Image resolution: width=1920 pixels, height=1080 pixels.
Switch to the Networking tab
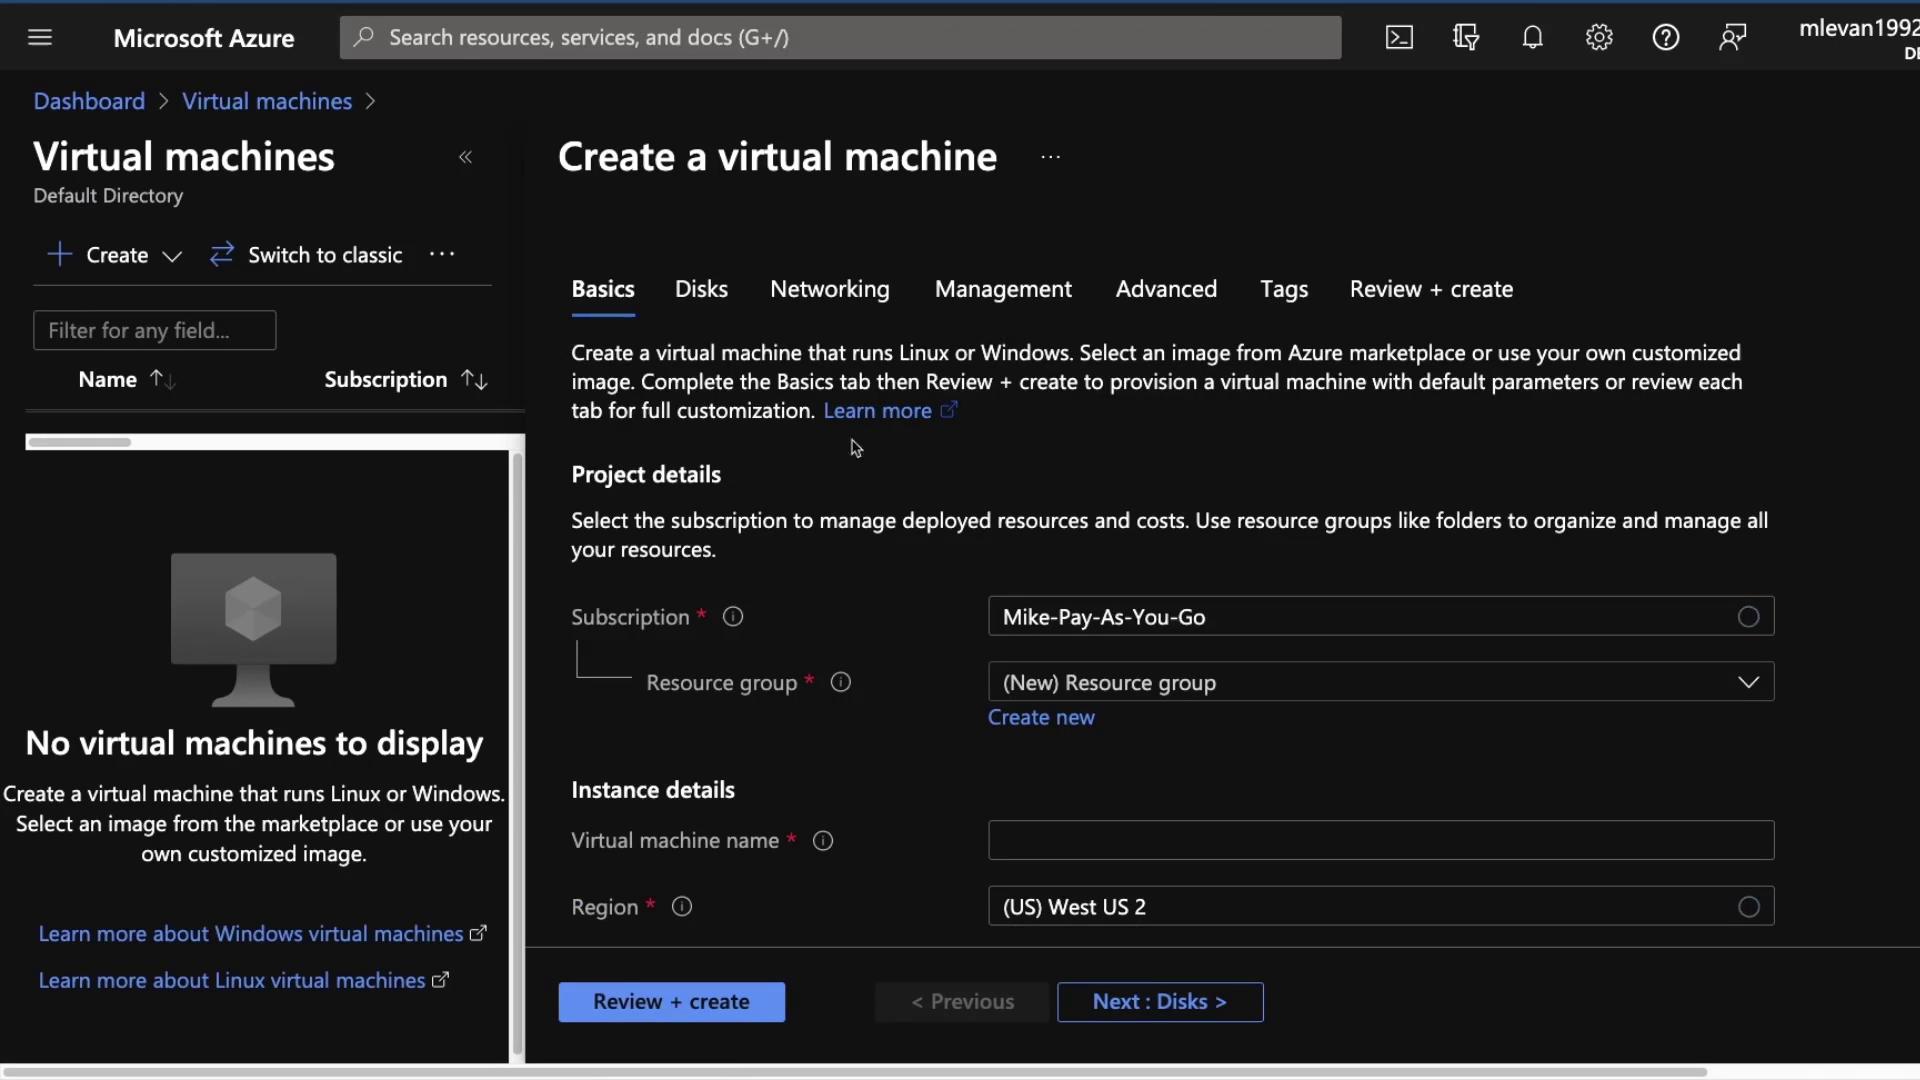[829, 289]
